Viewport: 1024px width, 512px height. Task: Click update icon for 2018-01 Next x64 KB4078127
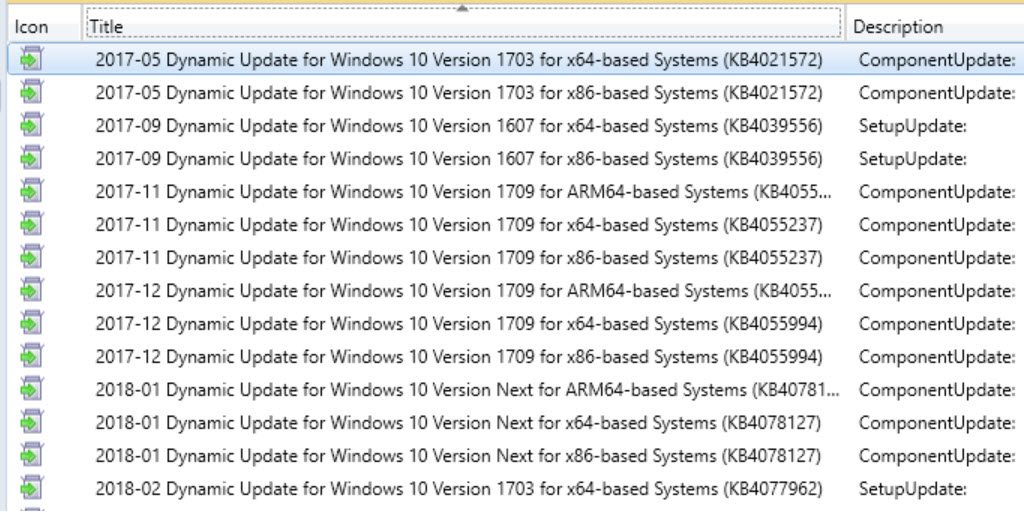click(31, 422)
